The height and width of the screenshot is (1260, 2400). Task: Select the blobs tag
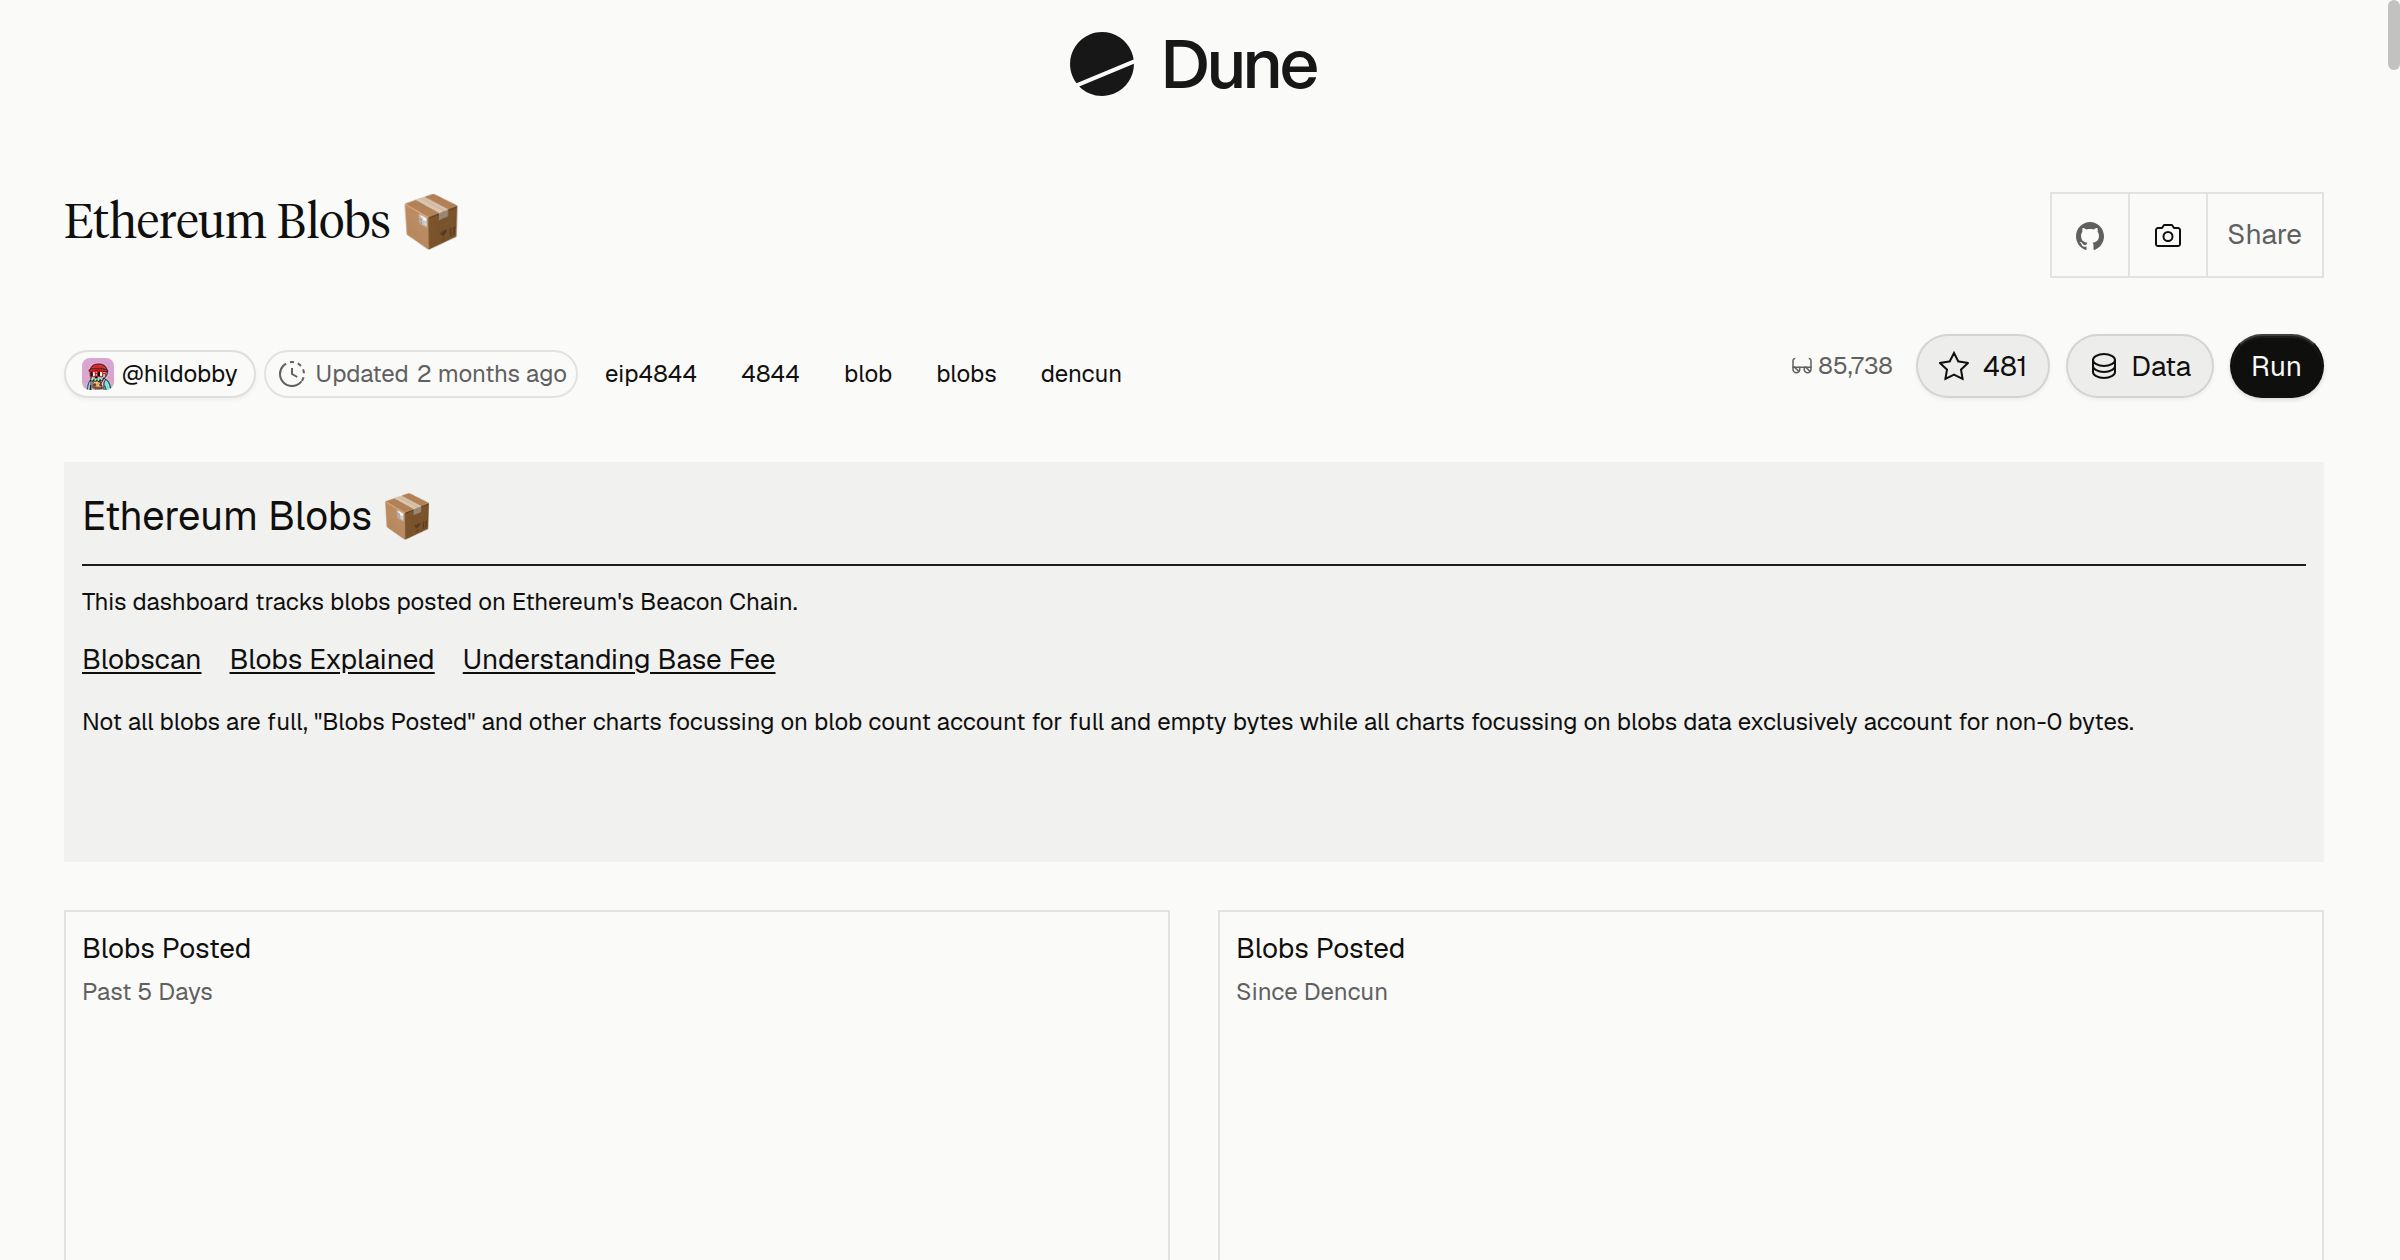pos(966,374)
